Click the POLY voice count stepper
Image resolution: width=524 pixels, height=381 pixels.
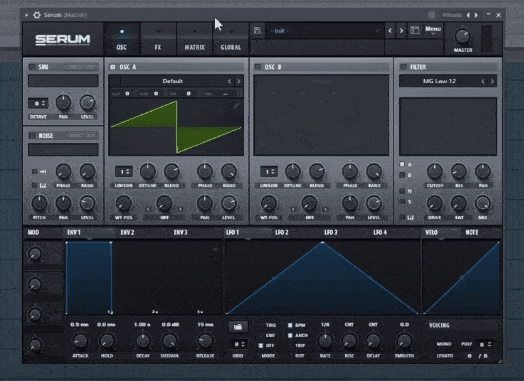pos(485,344)
